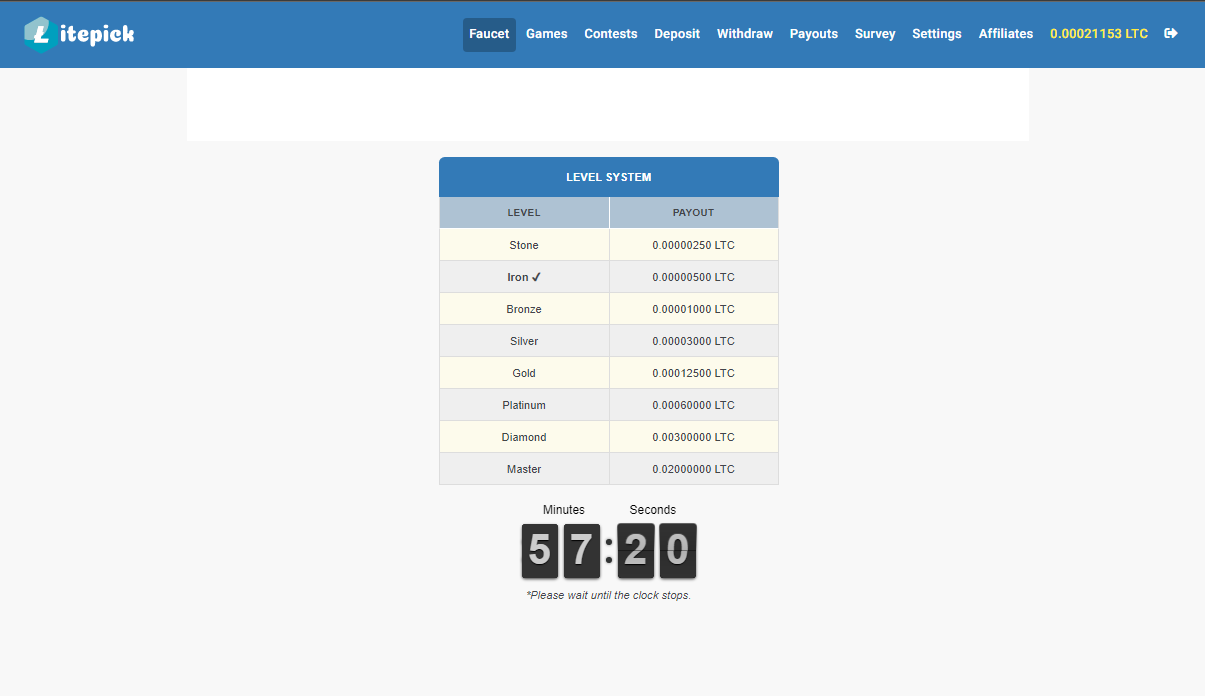The image size is (1205, 696).
Task: Open the Contests page
Action: point(611,34)
